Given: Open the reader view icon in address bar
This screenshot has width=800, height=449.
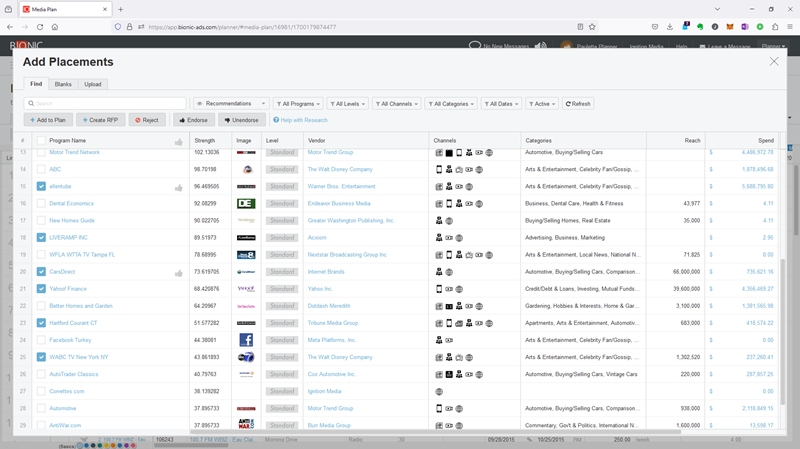Looking at the screenshot, I should (x=580, y=27).
